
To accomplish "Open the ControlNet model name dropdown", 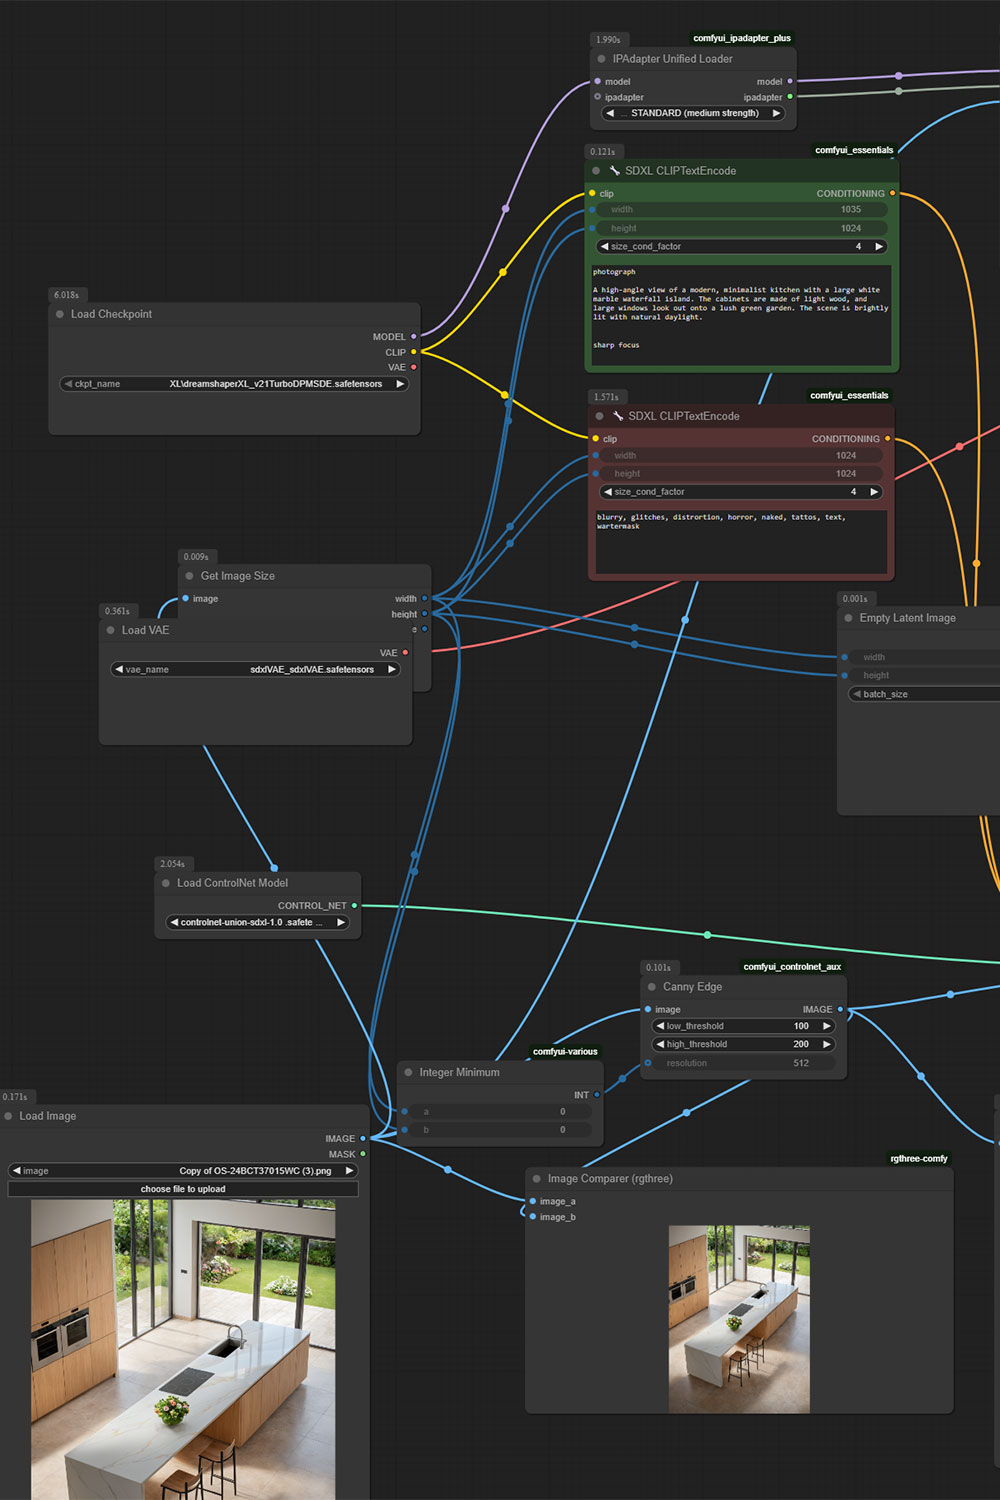I will click(257, 923).
